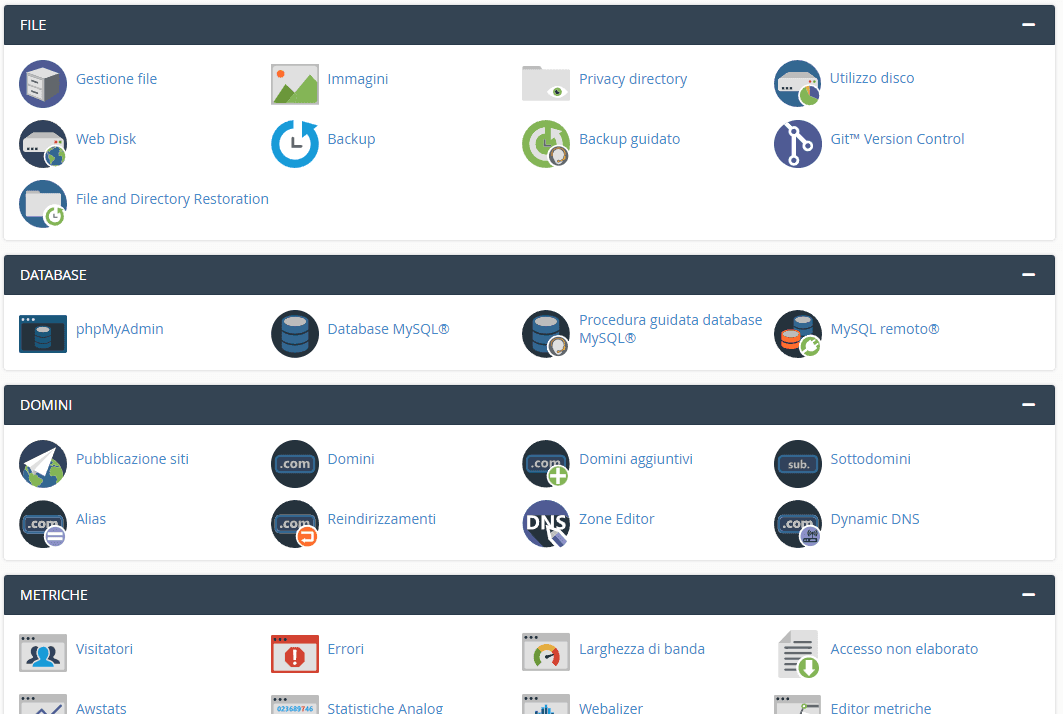1063x714 pixels.
Task: Open the Gestione file link
Action: (x=117, y=79)
